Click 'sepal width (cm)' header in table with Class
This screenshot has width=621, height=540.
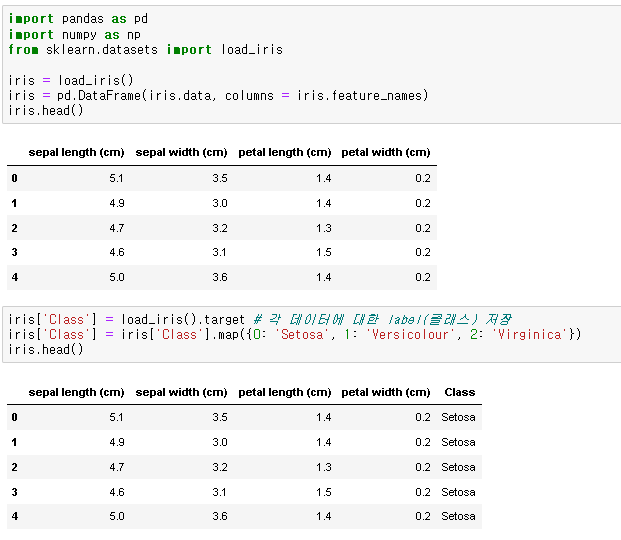click(181, 392)
